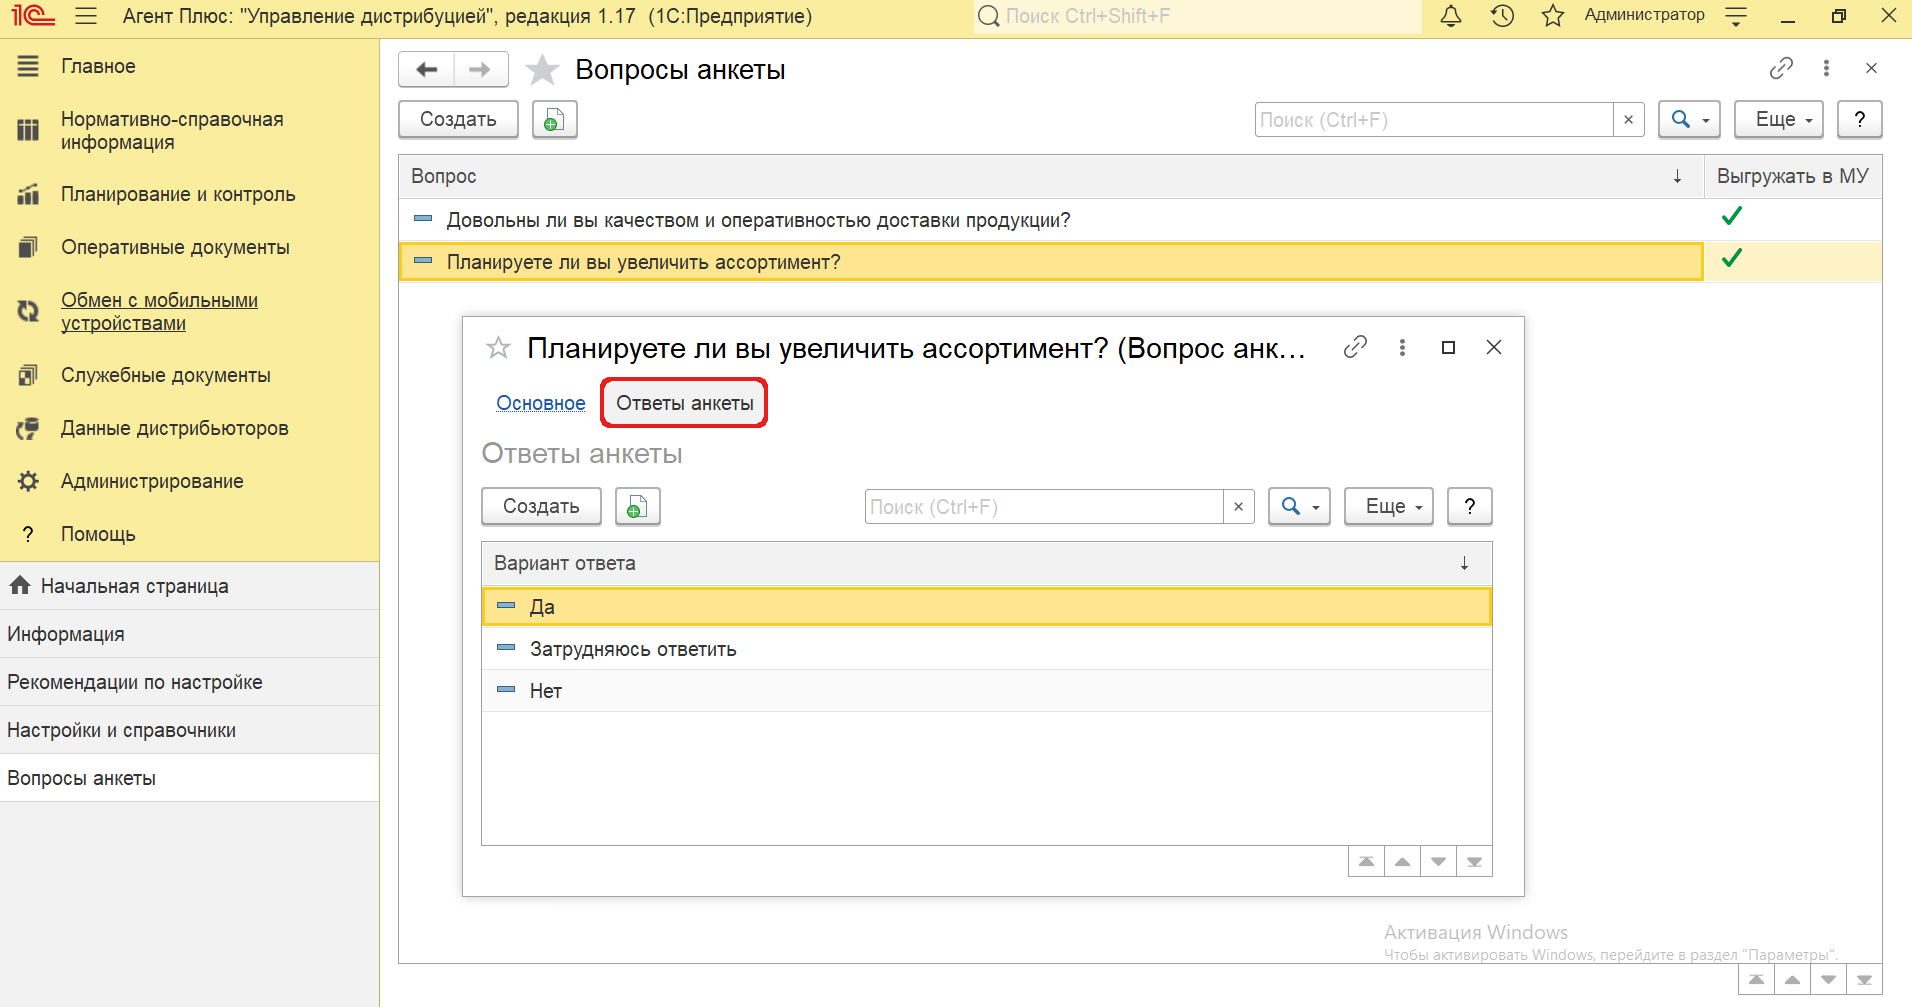
Task: Move down one page in Ответы анкеты list
Action: pos(1439,862)
